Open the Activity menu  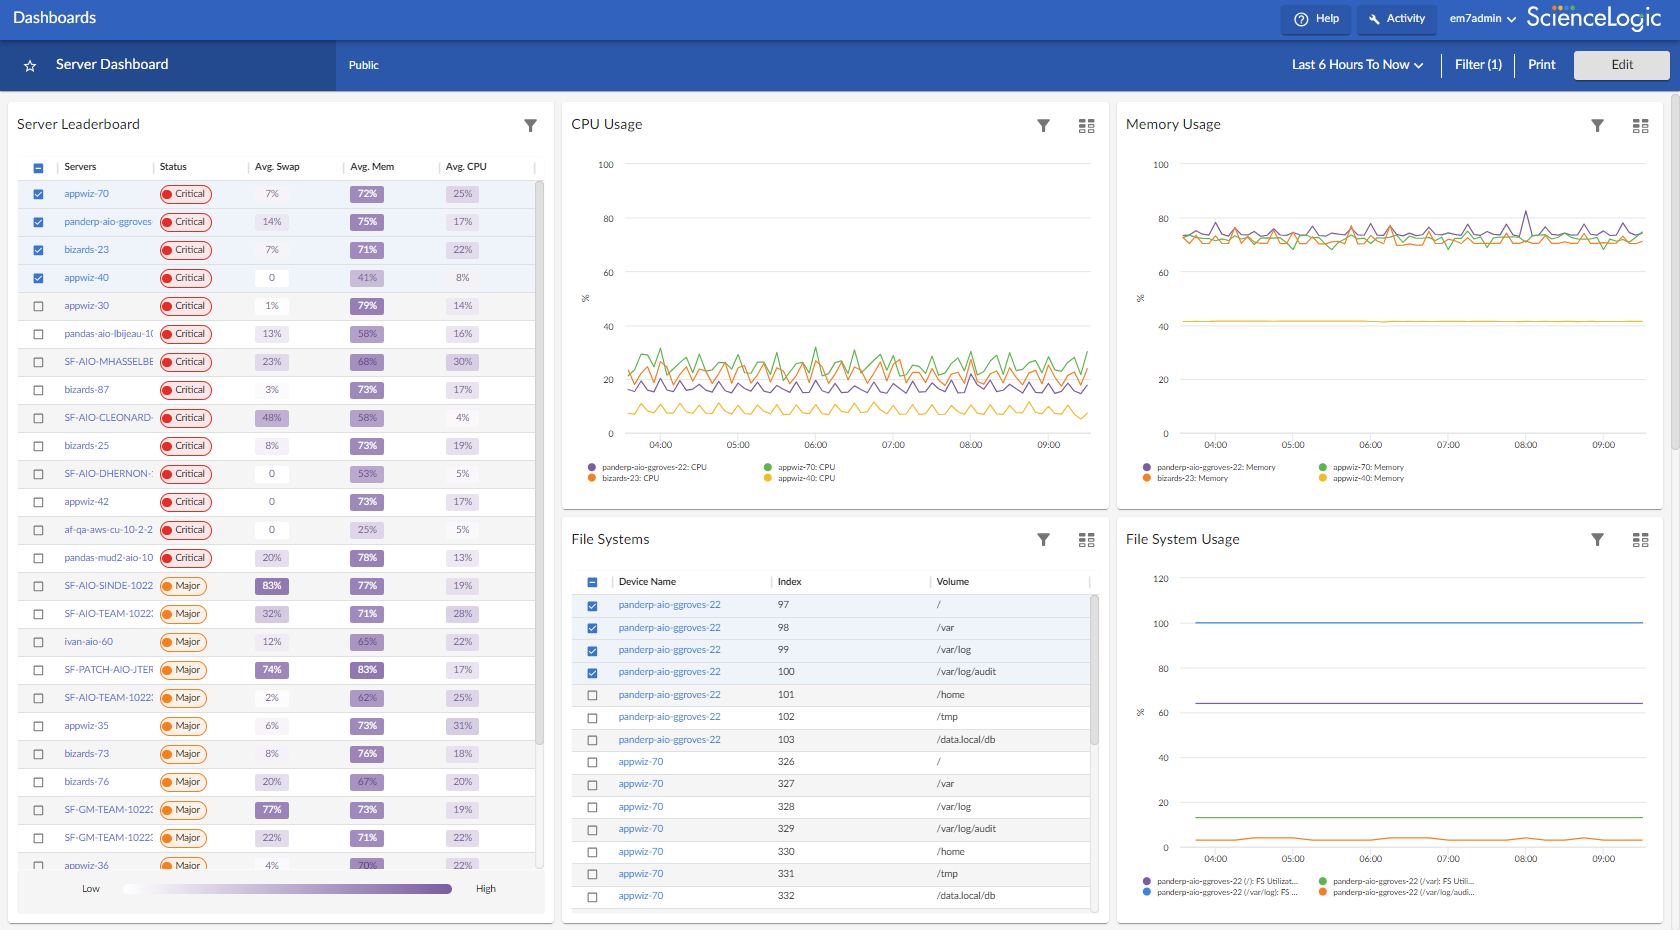[x=1396, y=19]
